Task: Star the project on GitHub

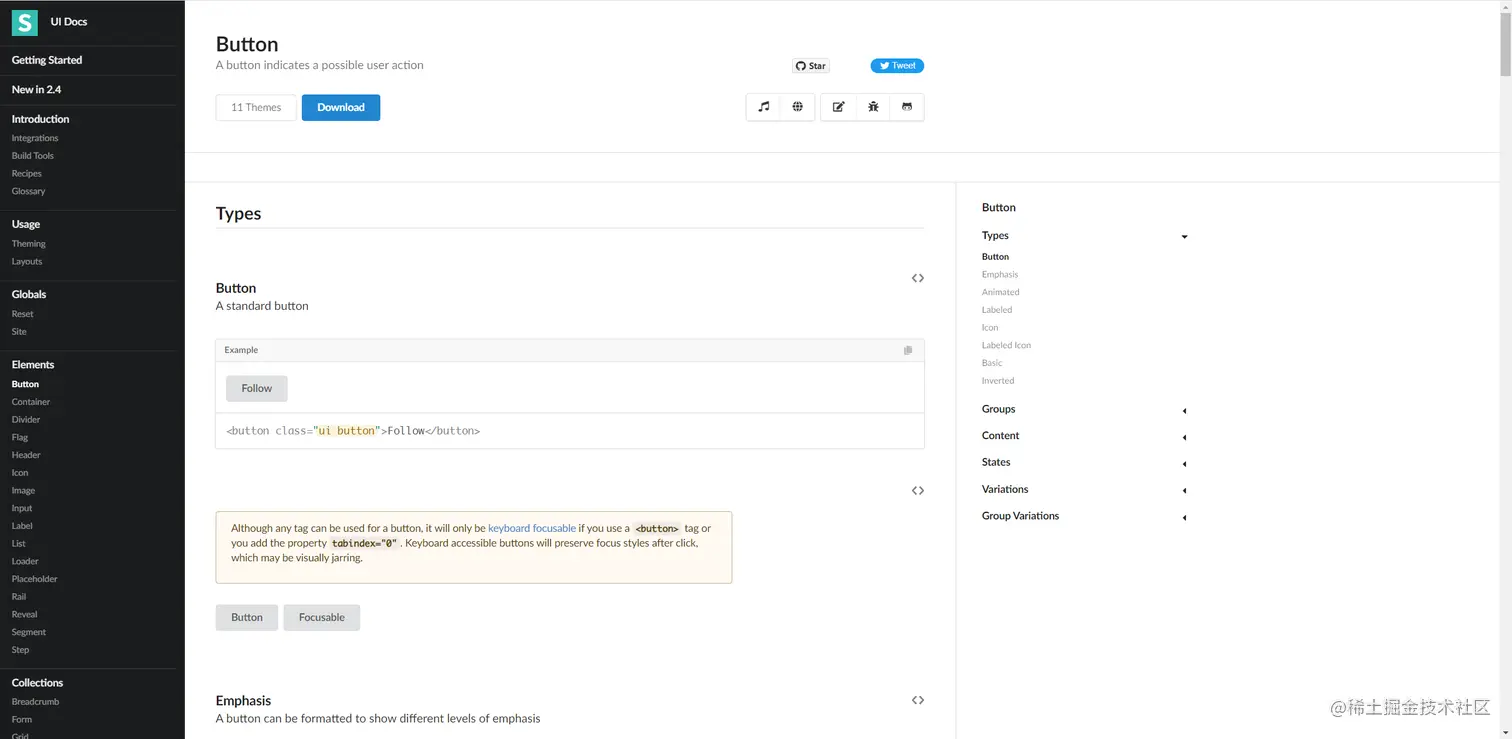Action: 811,66
